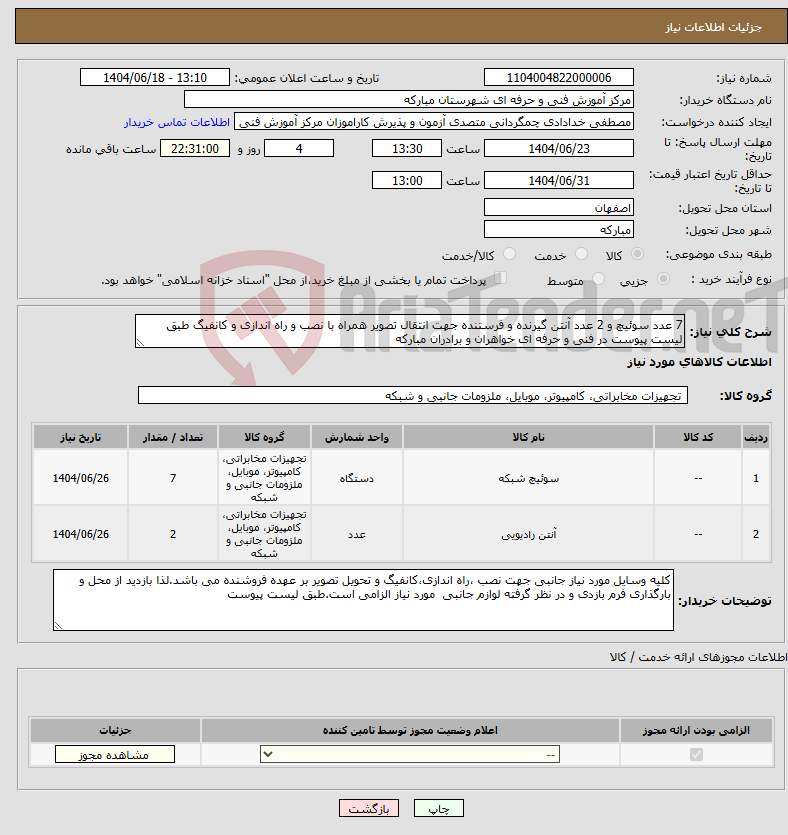Select the جزیی purchase type radio
The width and height of the screenshot is (788, 835).
[663, 279]
